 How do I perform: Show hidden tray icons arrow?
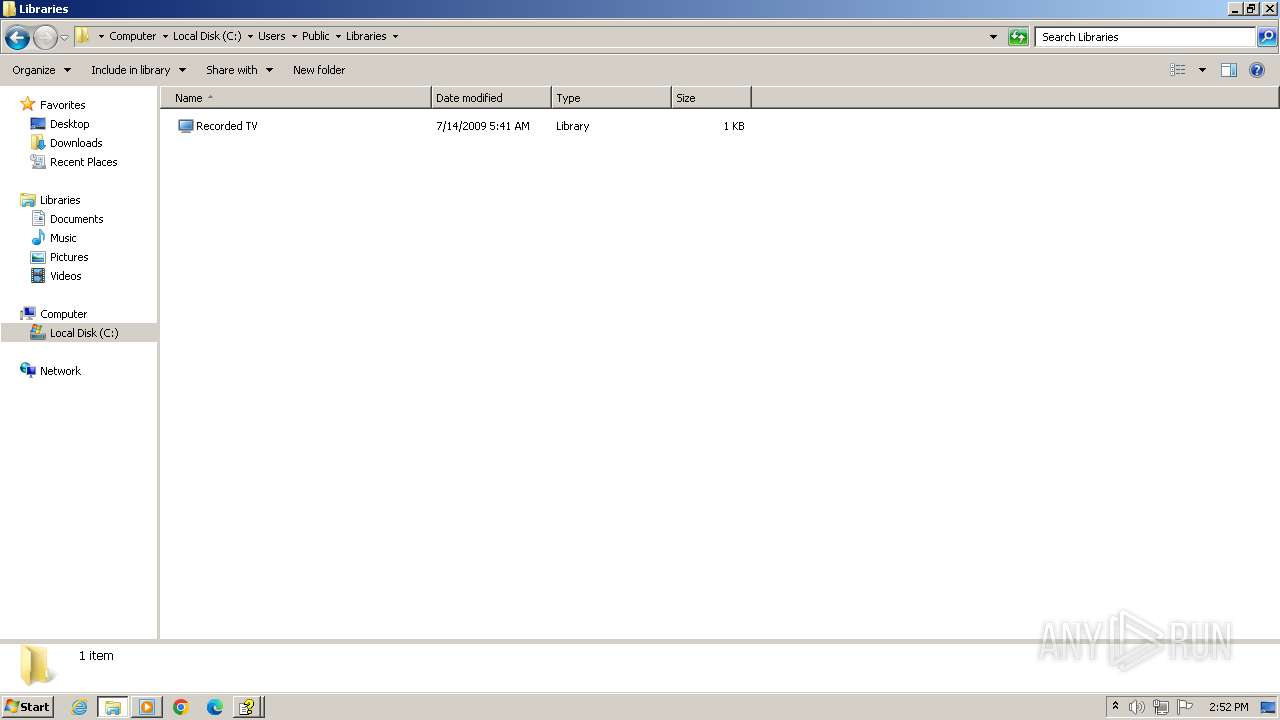click(1115, 707)
